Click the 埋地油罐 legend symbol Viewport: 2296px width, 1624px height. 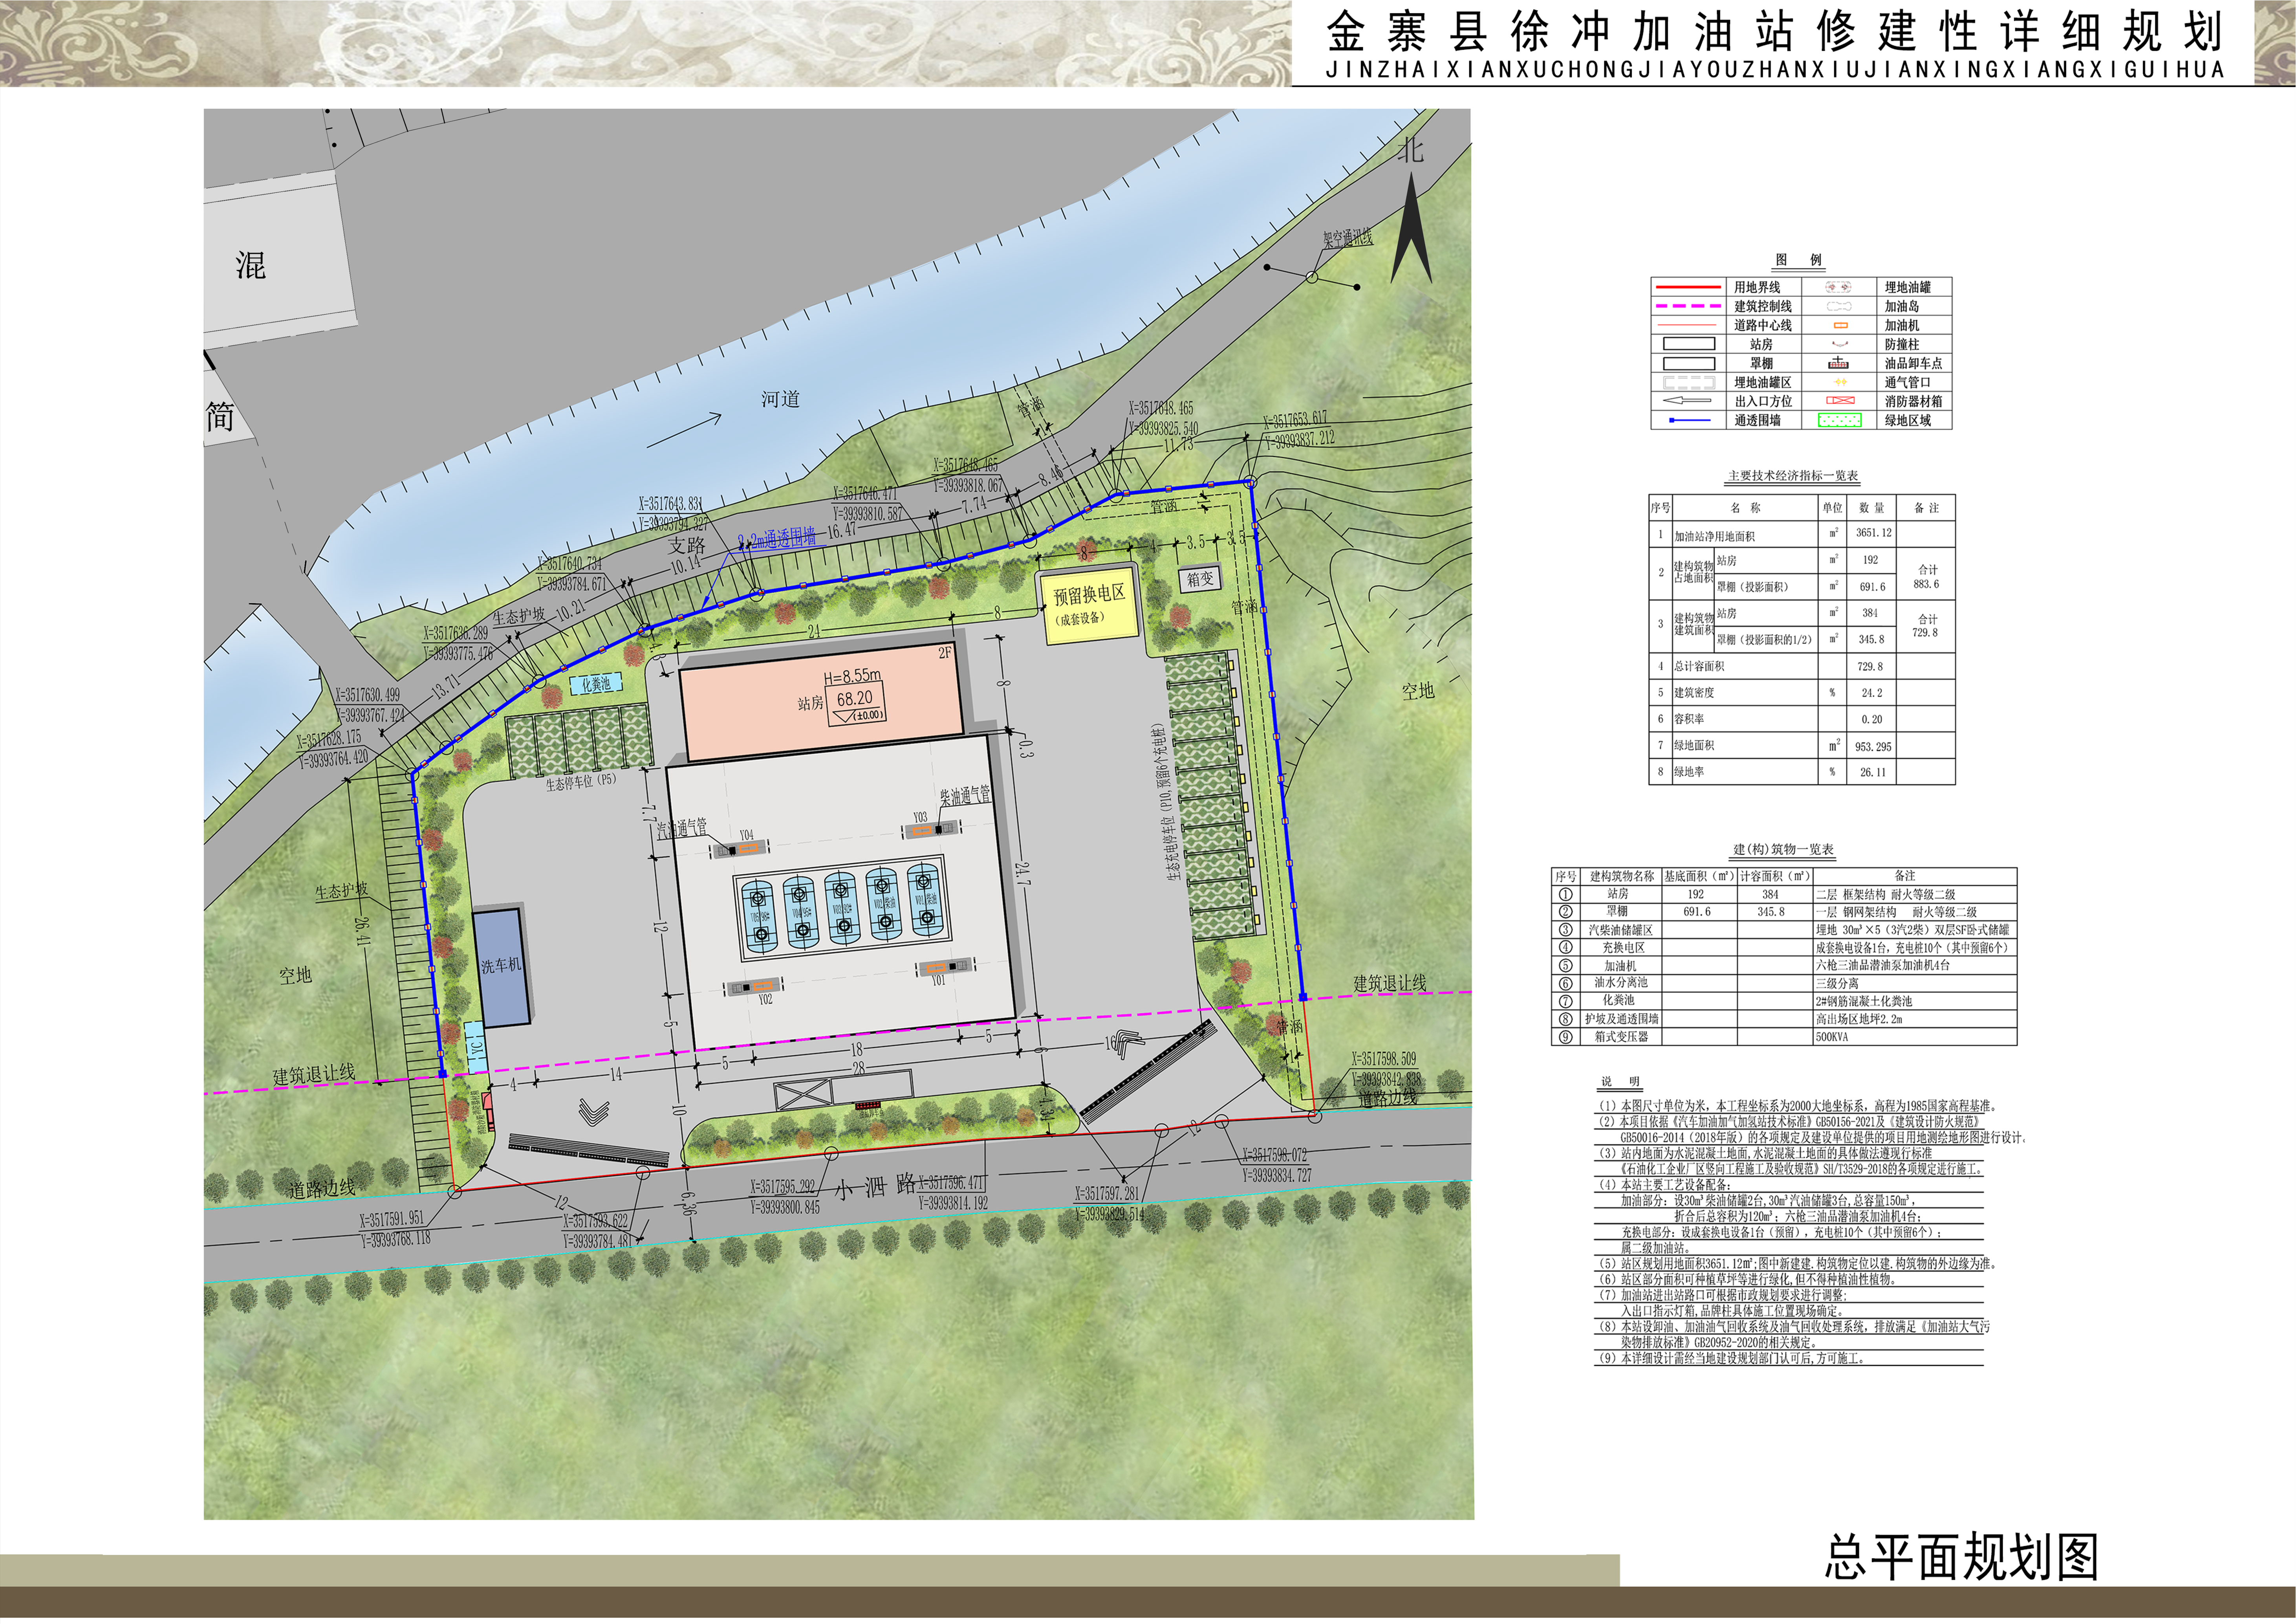pyautogui.click(x=1838, y=287)
